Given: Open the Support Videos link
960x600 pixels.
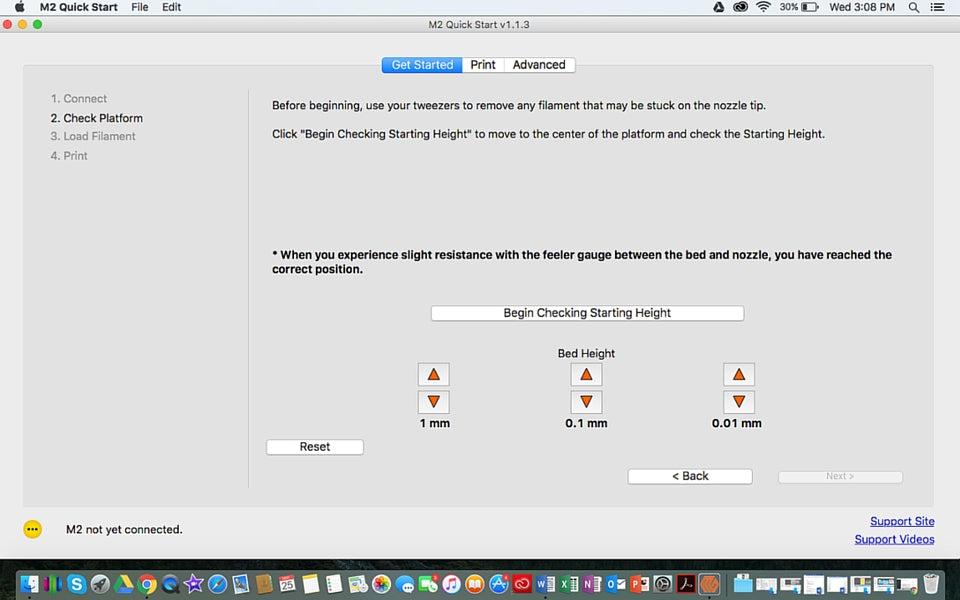Looking at the screenshot, I should (x=894, y=539).
